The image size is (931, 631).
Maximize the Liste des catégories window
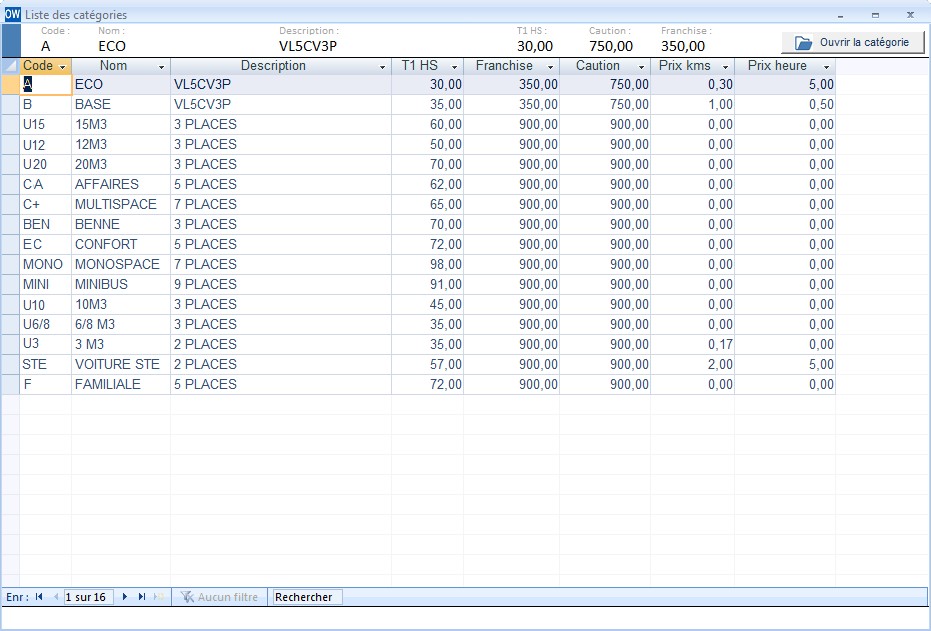[875, 15]
